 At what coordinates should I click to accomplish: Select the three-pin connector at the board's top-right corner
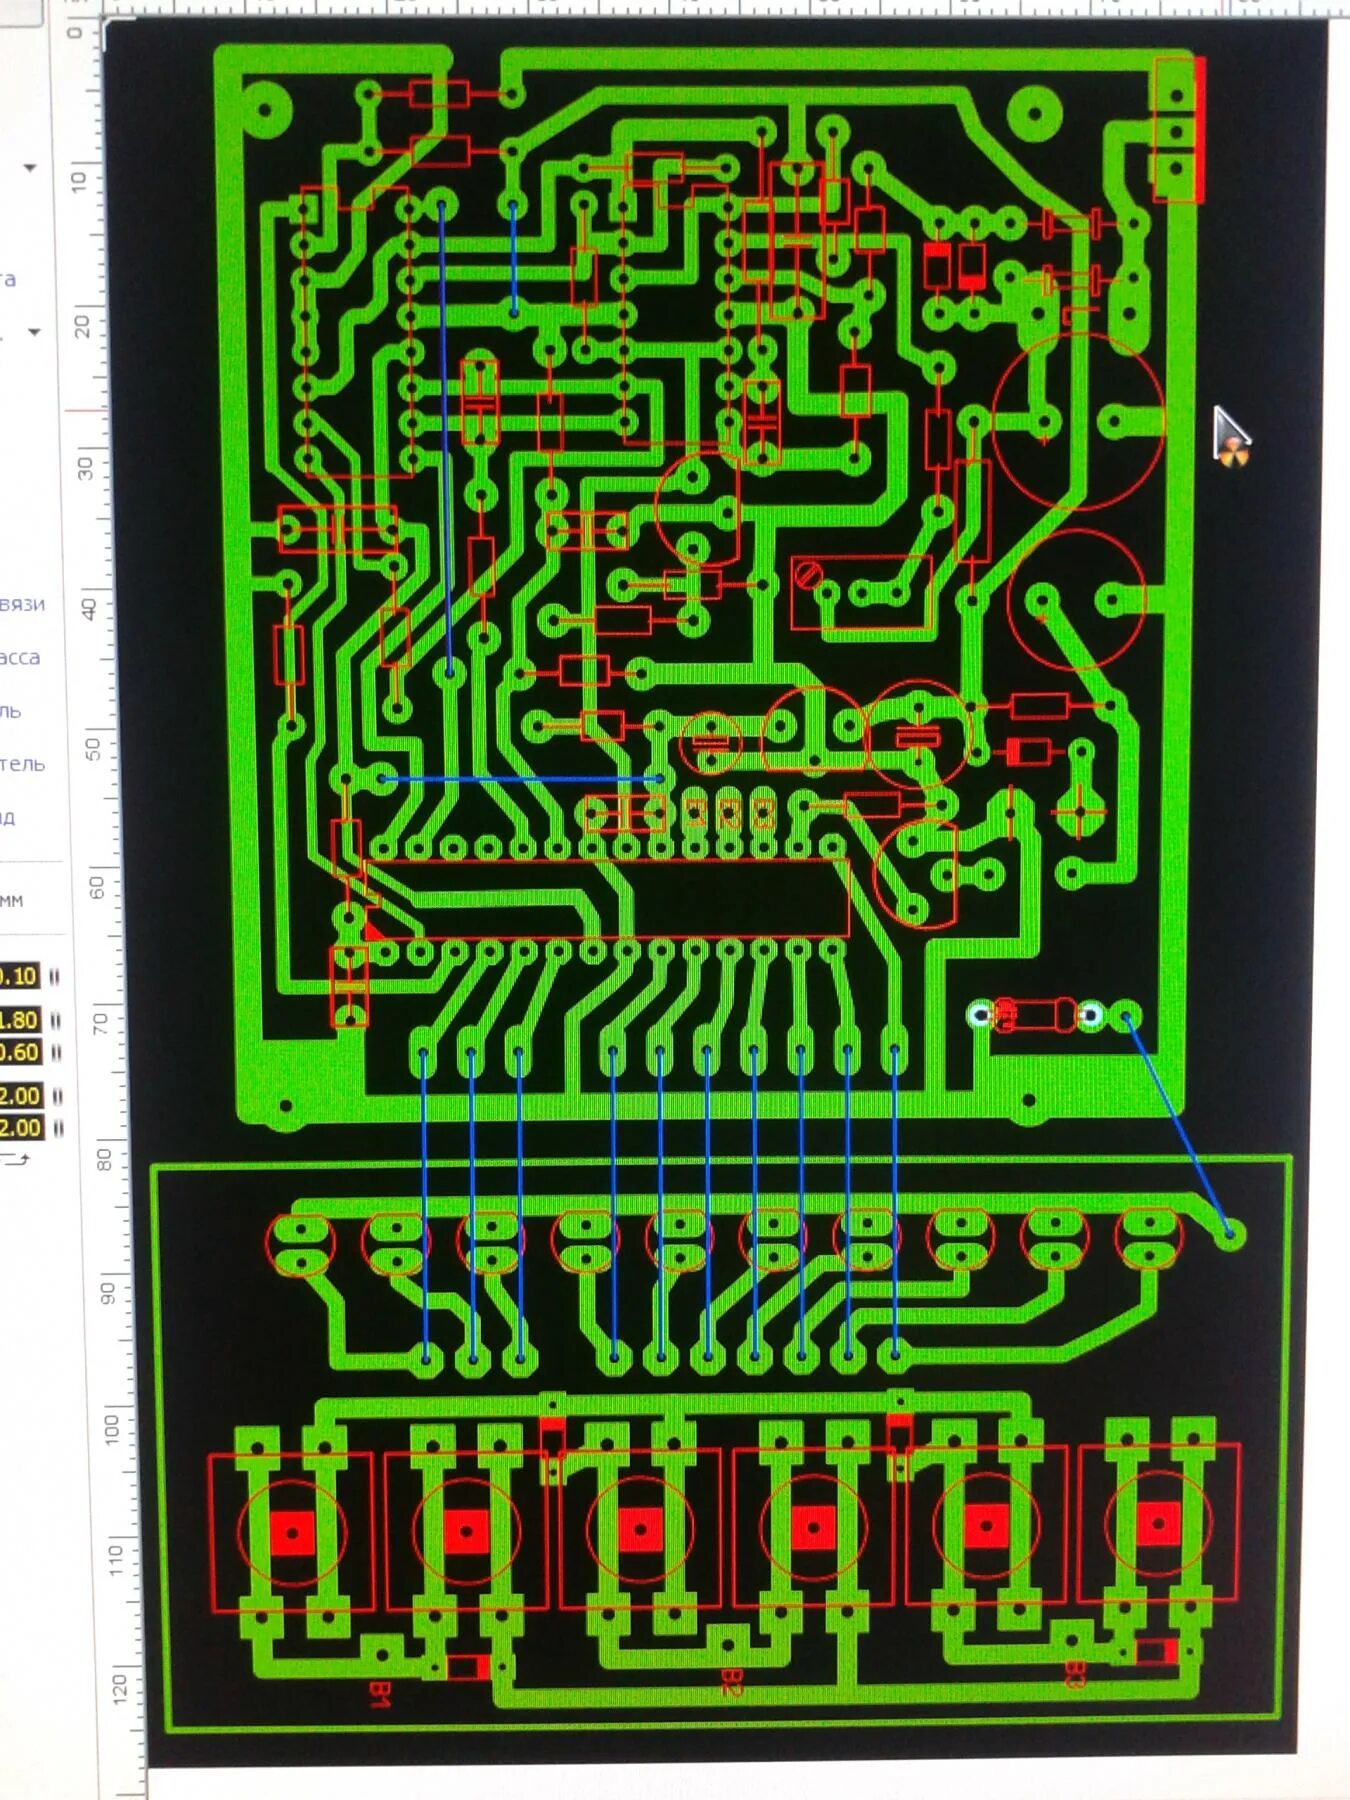coord(1178,130)
